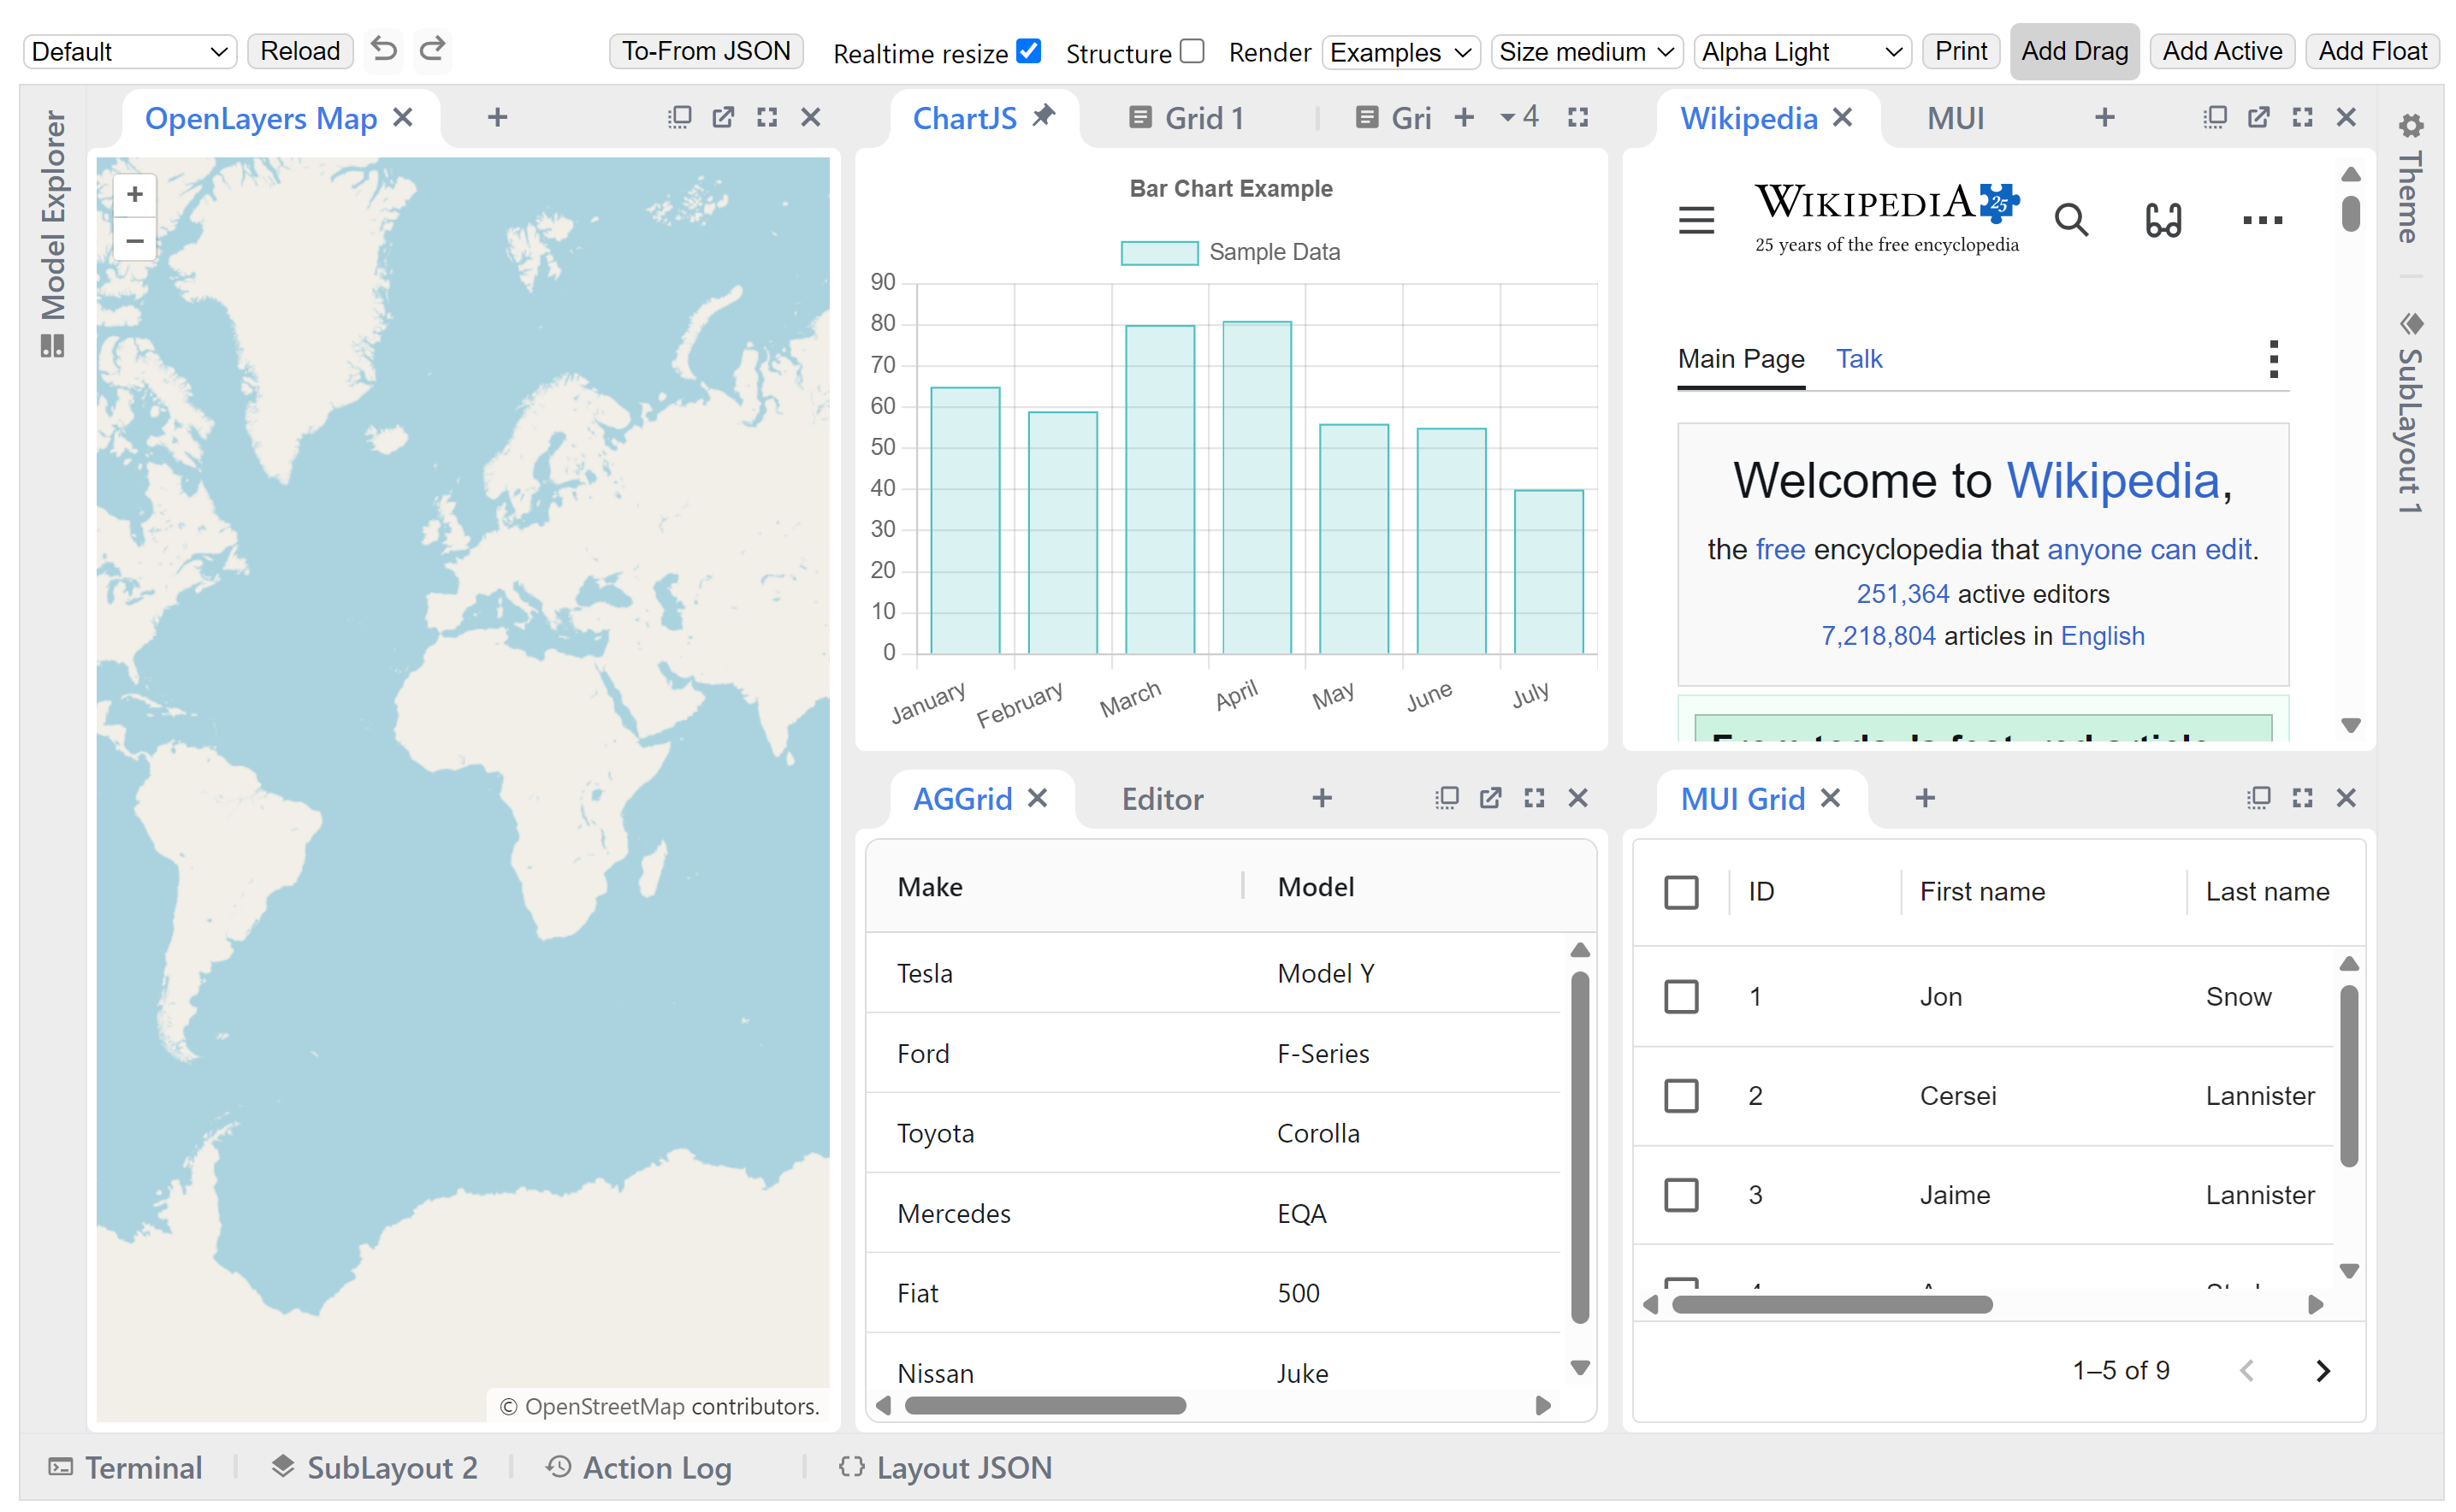The height and width of the screenshot is (1512, 2456).
Task: Switch to the Editor tab
Action: point(1162,799)
